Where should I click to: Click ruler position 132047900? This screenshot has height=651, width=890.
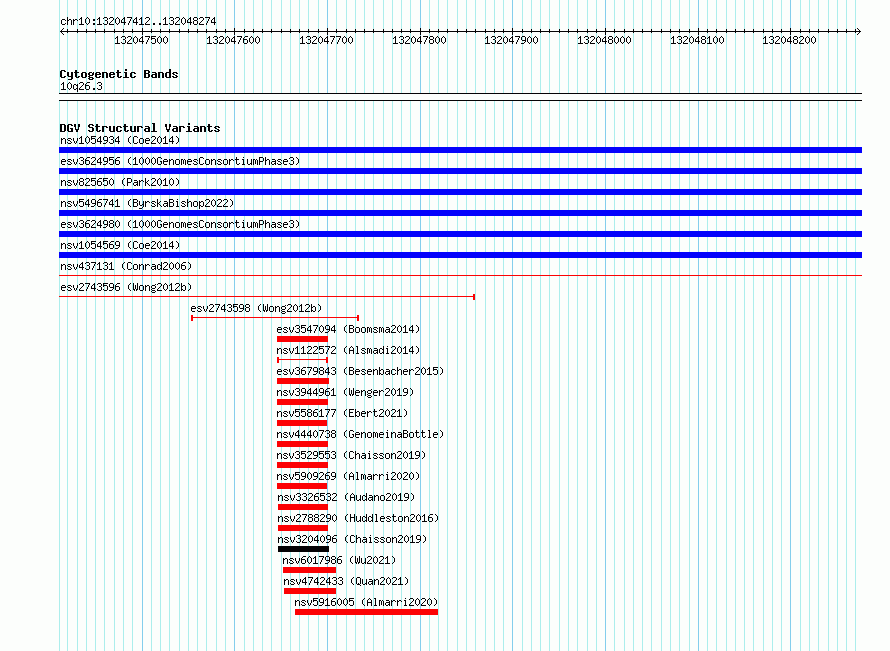[x=511, y=40]
